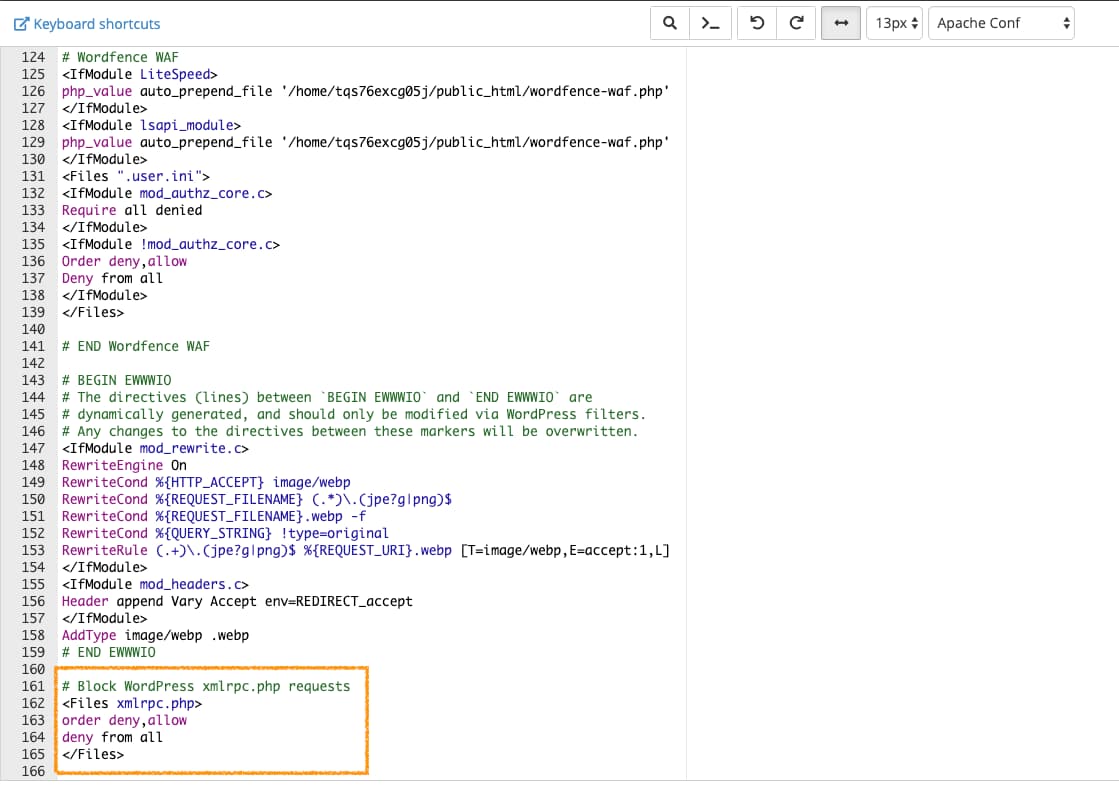This screenshot has height=787, width=1119.
Task: Click the '# Wordfence WAF' comment line
Action: [x=120, y=57]
